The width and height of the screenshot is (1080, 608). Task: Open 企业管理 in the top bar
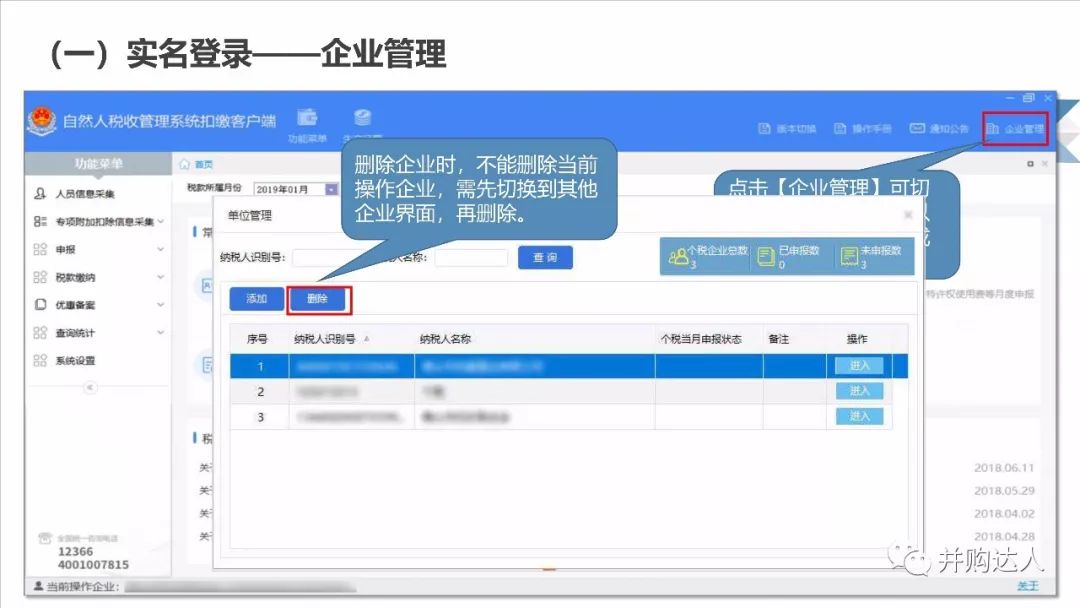(x=1015, y=129)
